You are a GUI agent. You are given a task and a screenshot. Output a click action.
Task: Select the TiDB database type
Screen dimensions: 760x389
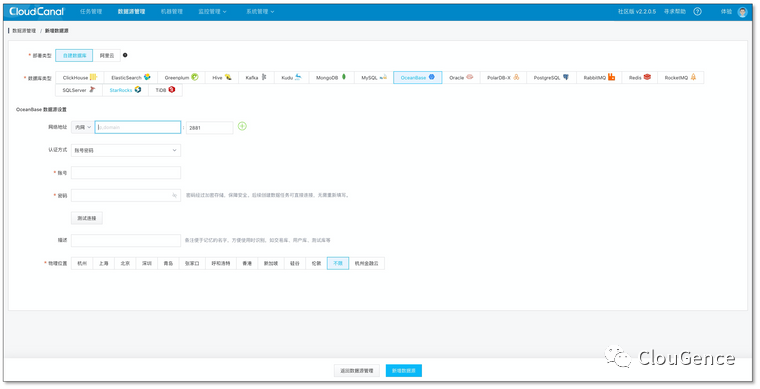[165, 90]
